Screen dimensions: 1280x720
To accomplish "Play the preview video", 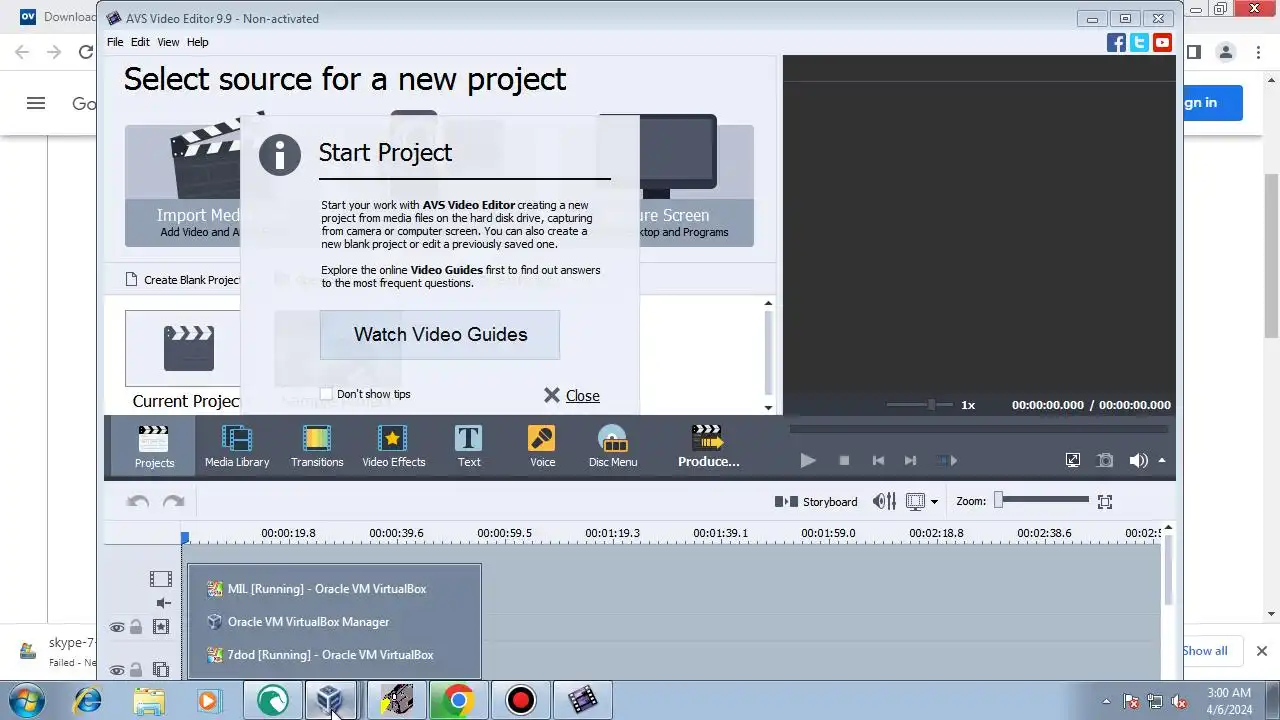I will pyautogui.click(x=808, y=460).
